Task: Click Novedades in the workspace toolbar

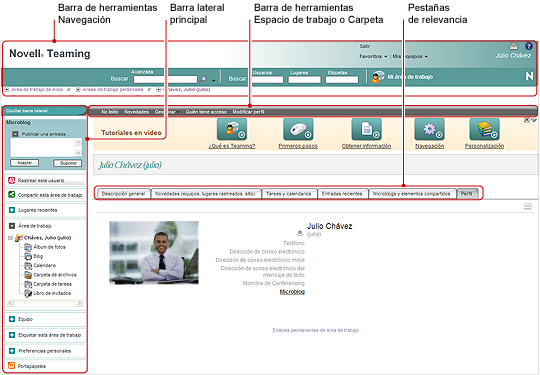Action: pos(137,112)
